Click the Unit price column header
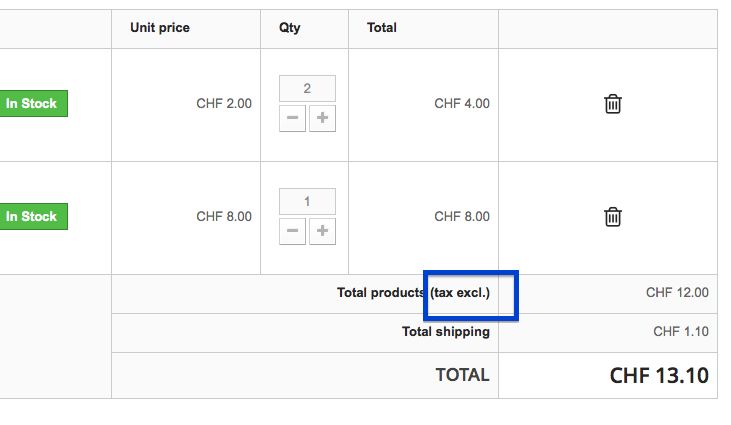The image size is (731, 425). pos(160,28)
